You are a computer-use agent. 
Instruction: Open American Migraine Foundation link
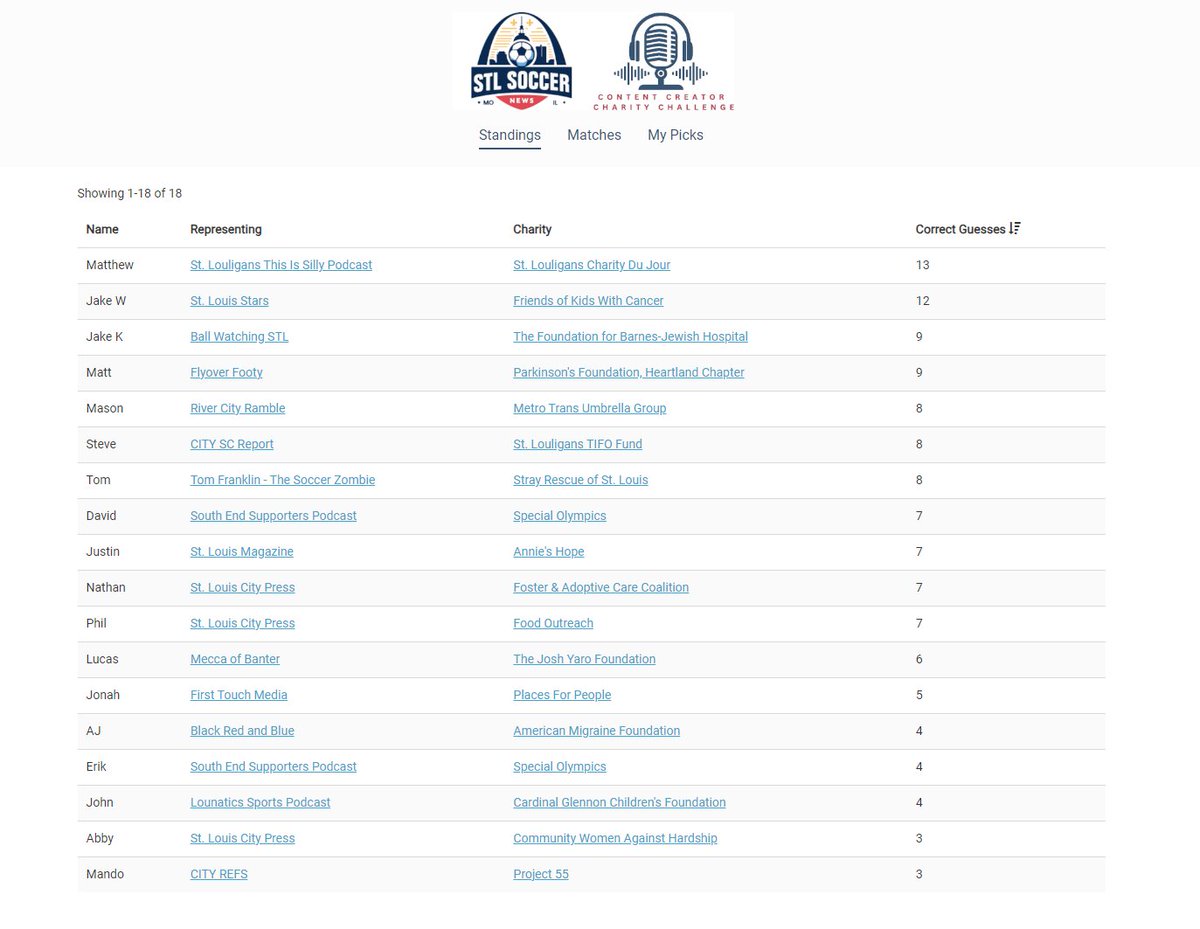(597, 731)
